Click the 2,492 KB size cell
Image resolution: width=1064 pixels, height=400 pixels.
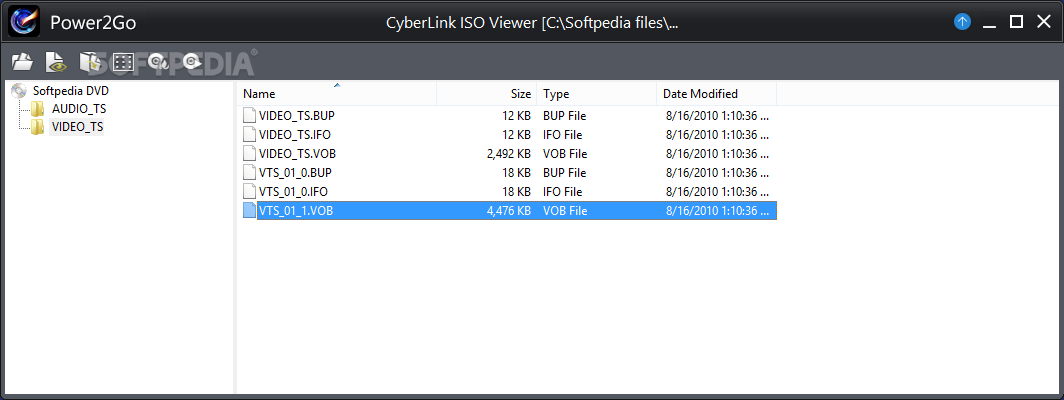coord(509,154)
